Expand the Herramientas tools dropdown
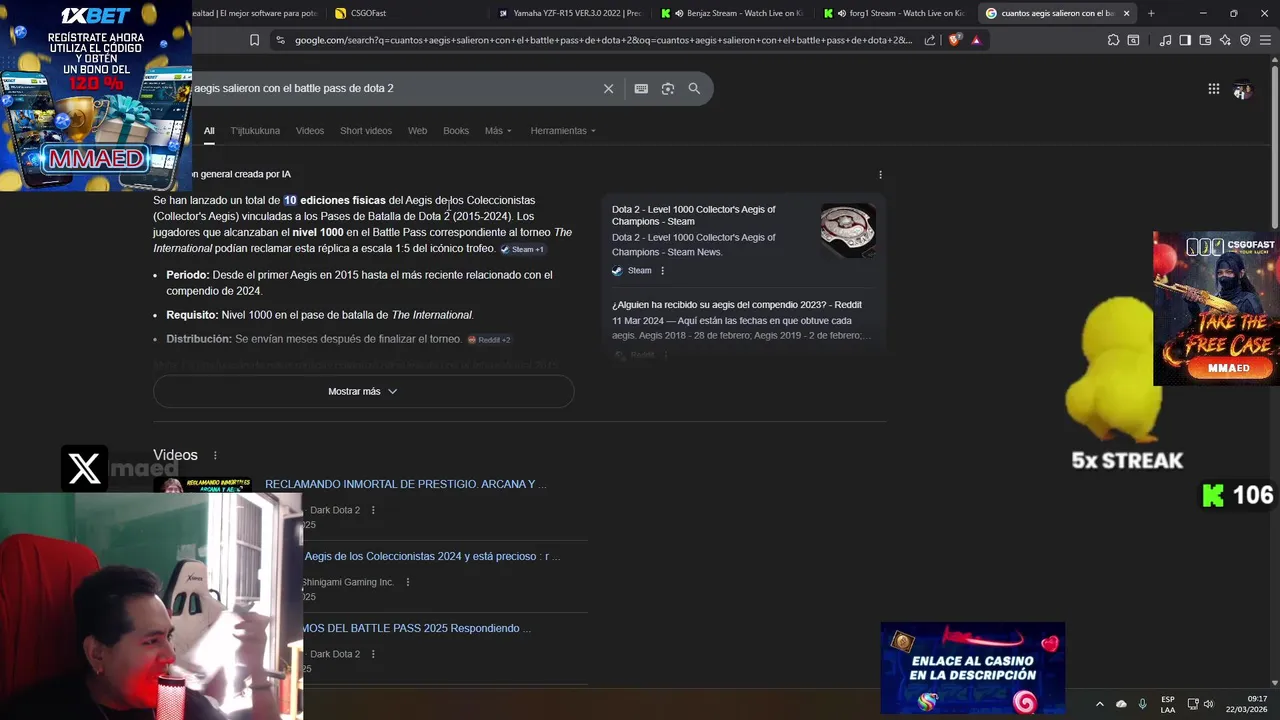This screenshot has width=1280, height=720. tap(563, 131)
